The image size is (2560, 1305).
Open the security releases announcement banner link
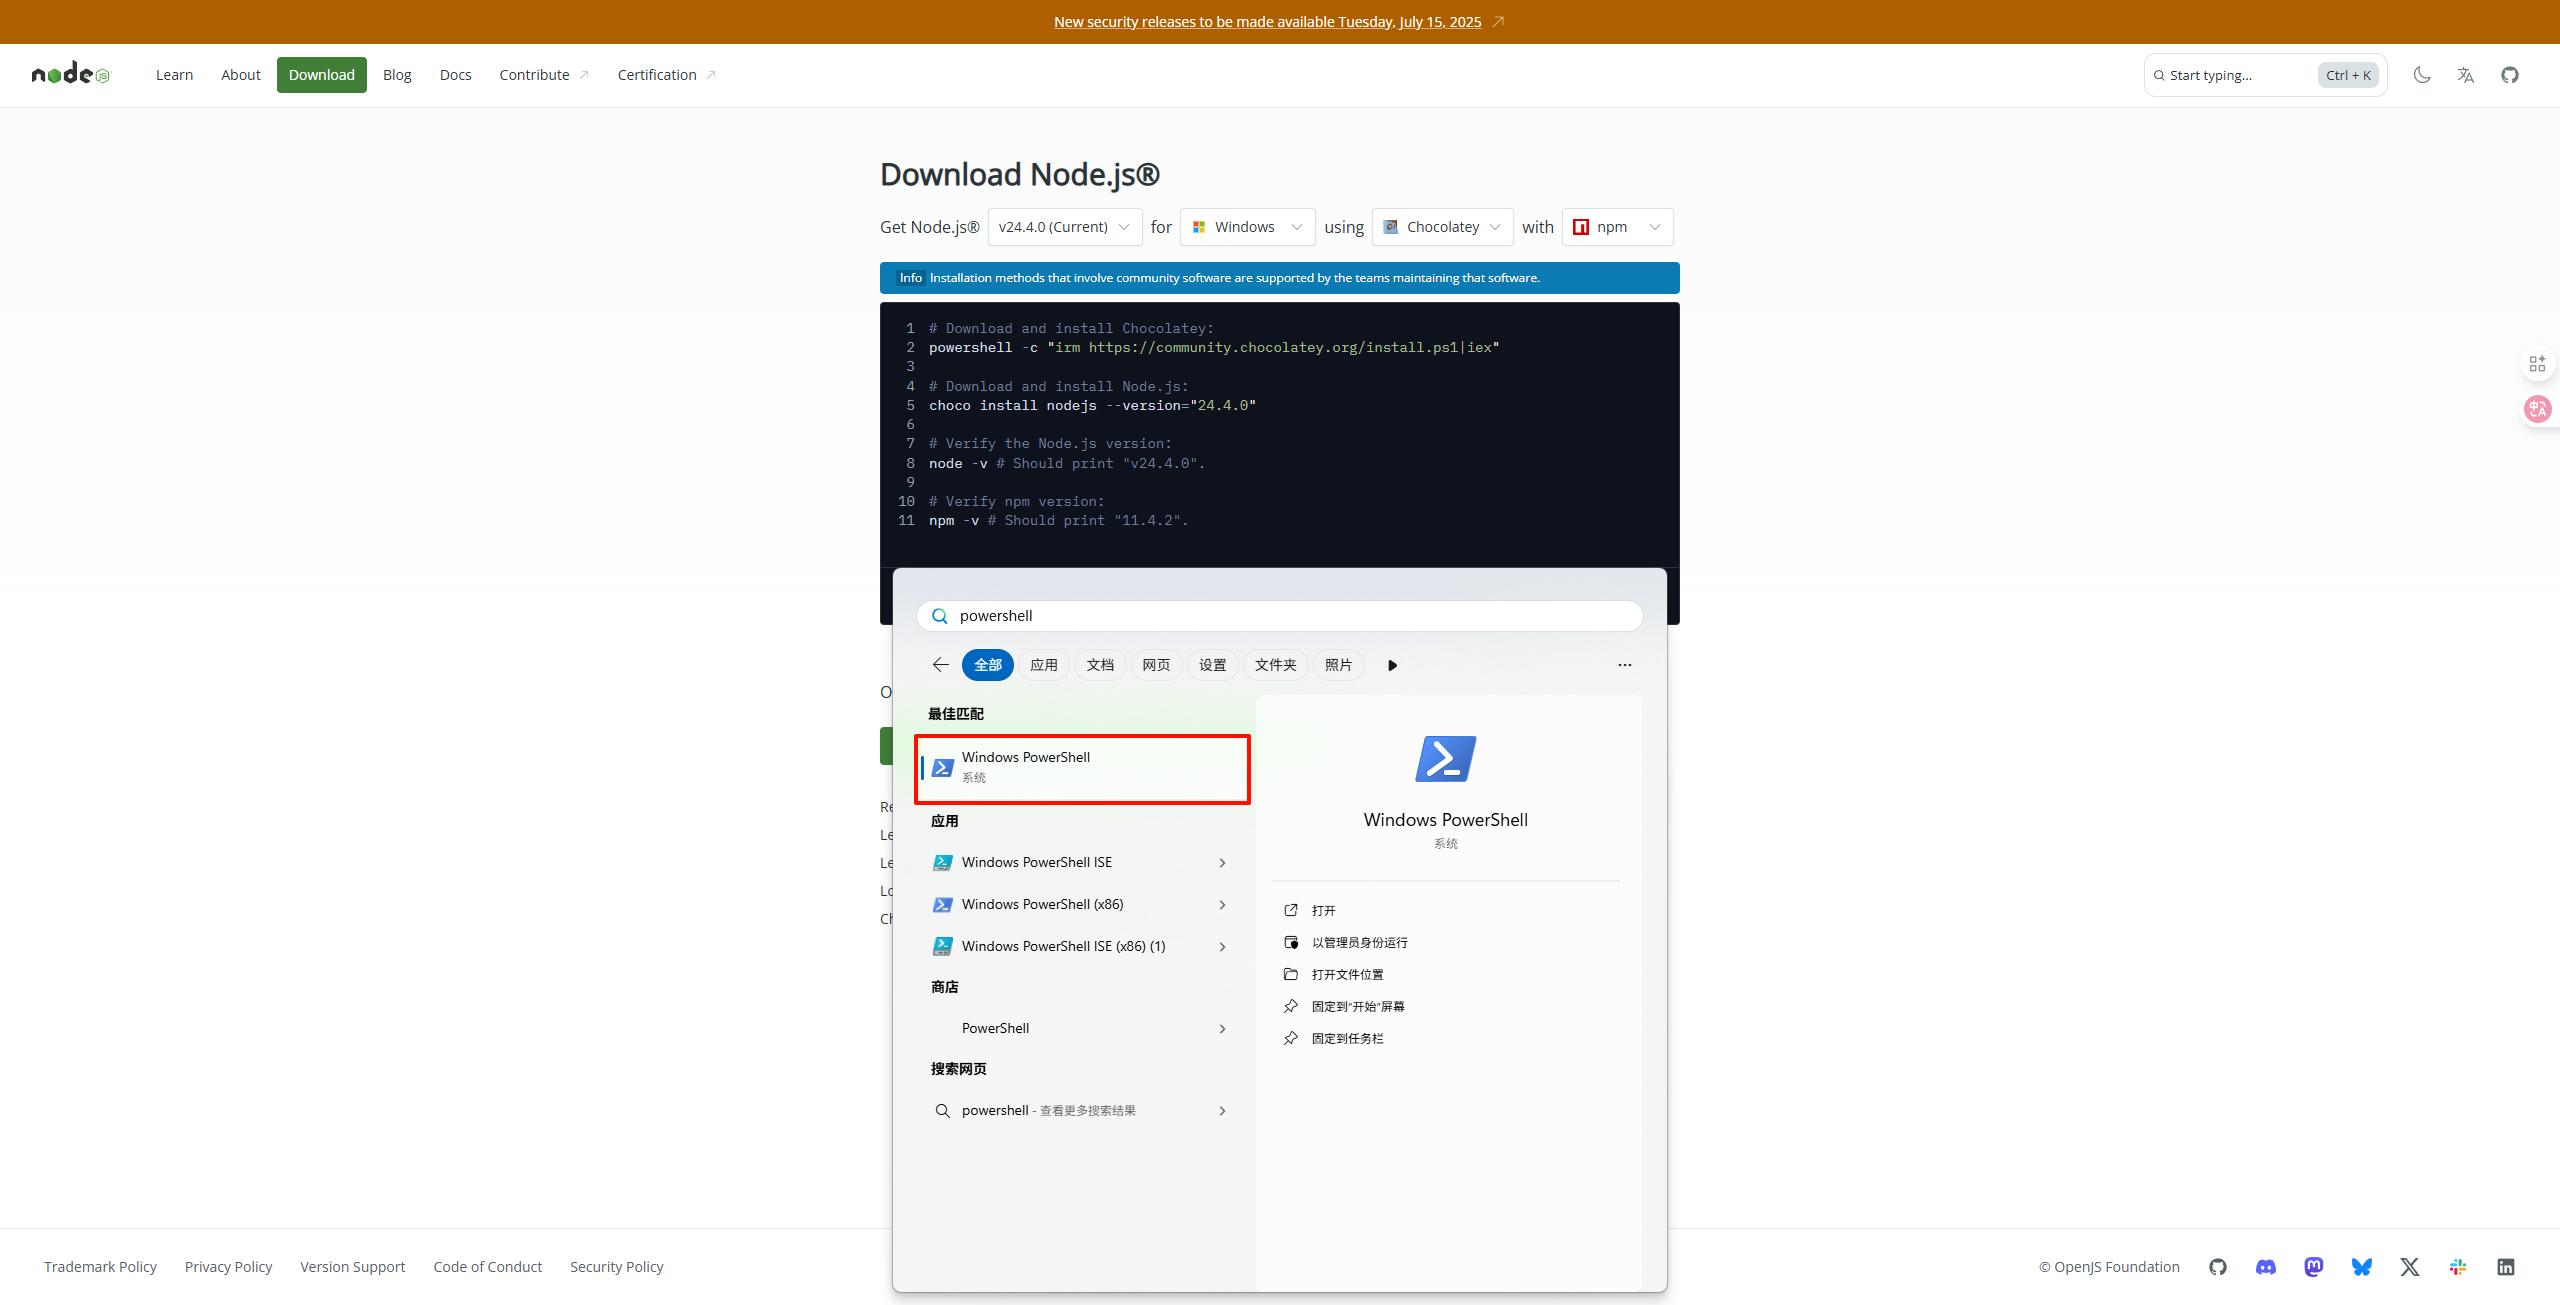tap(1267, 22)
